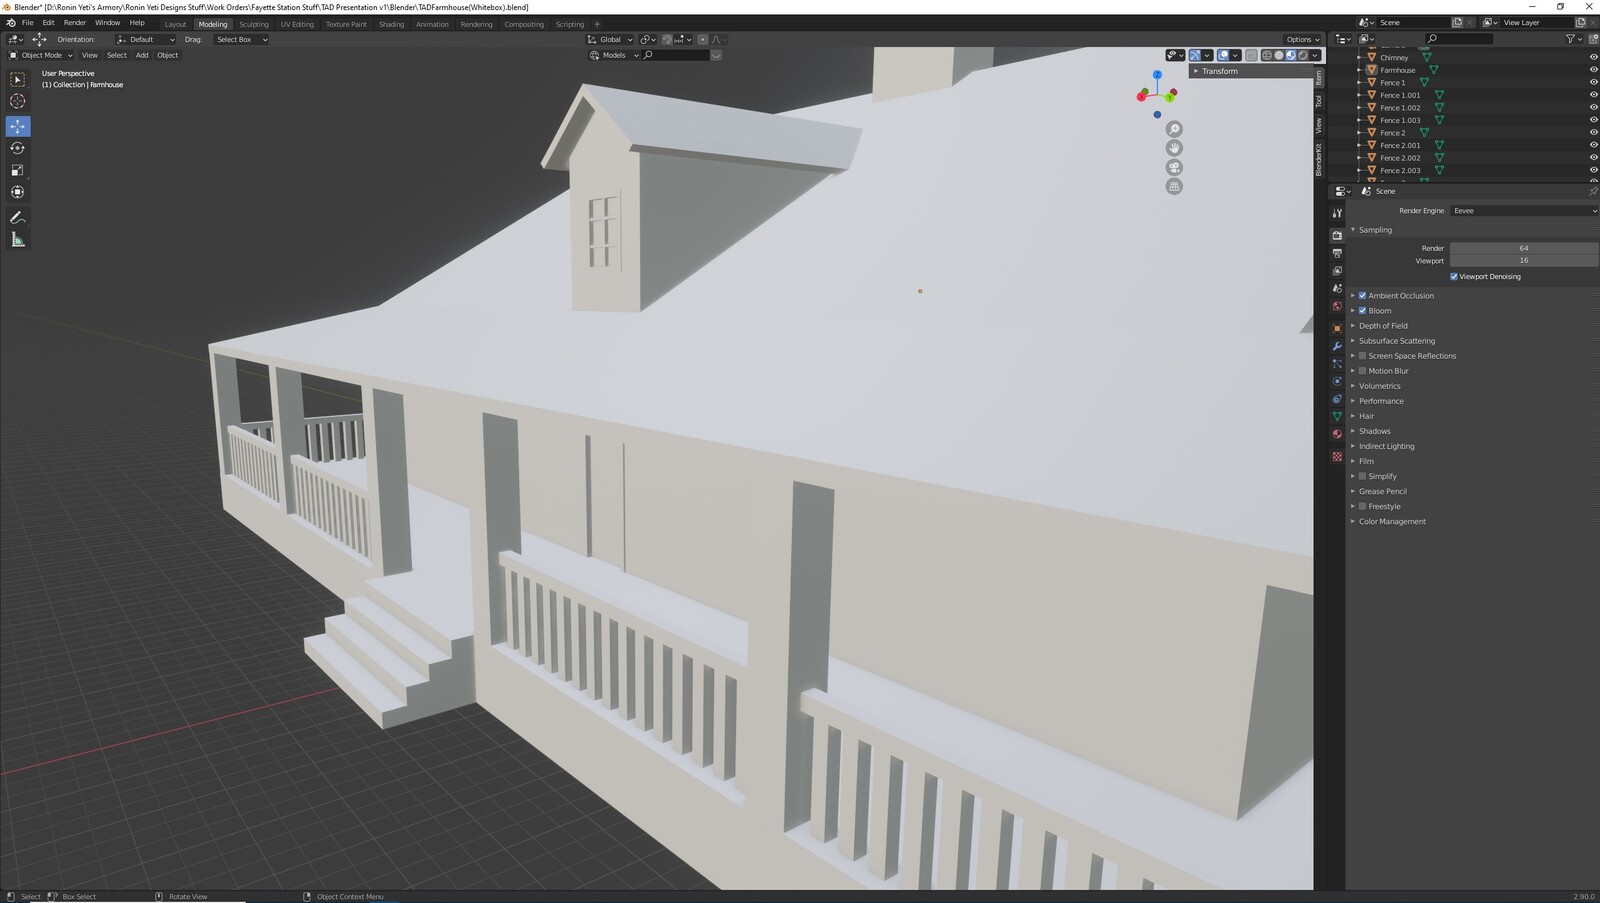This screenshot has width=1600, height=903.
Task: Switch orthographic/perspective grid icon
Action: [1174, 186]
